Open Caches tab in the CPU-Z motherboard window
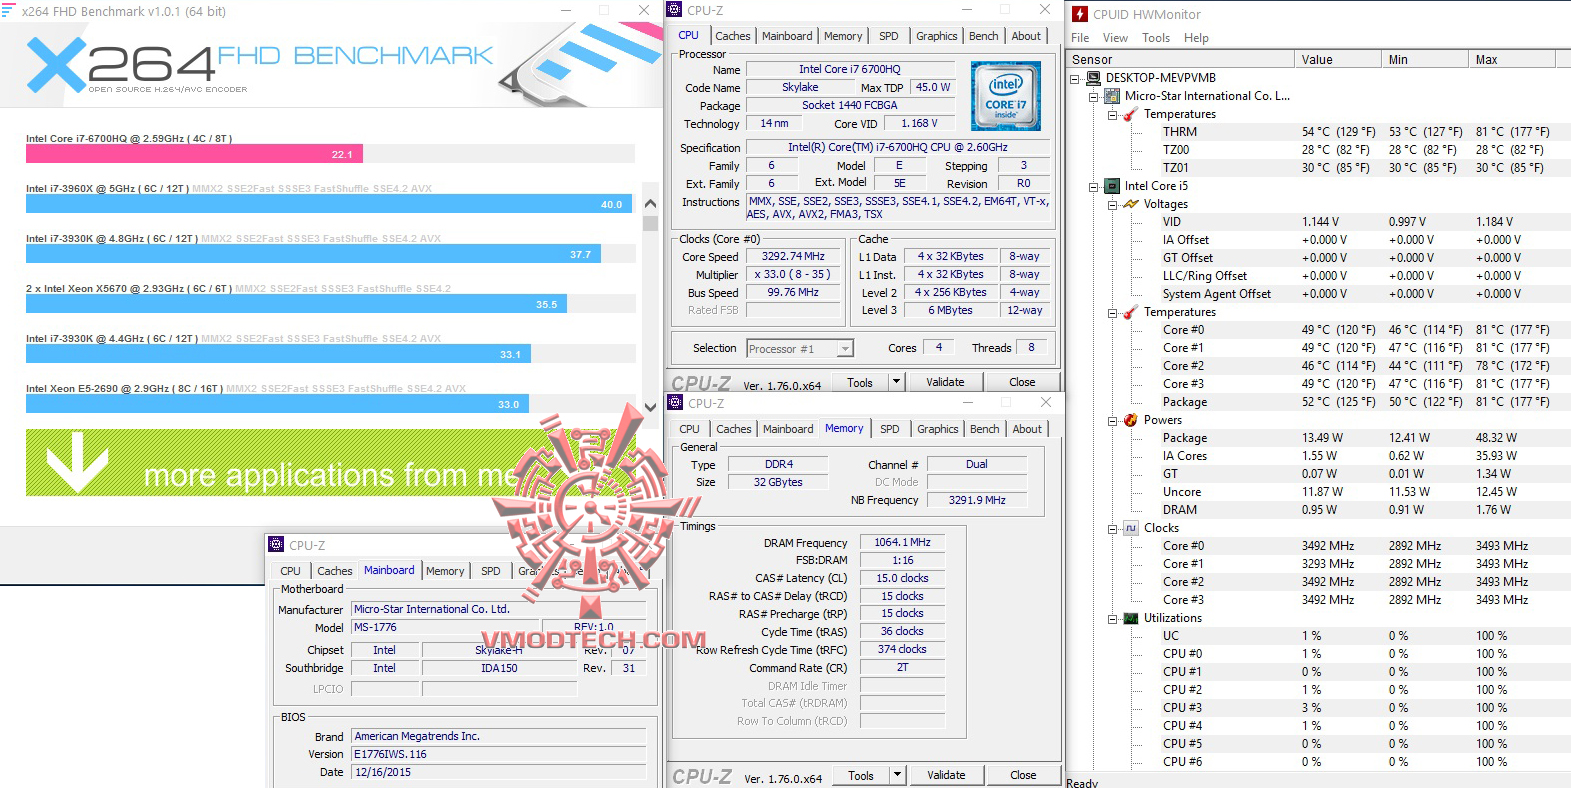 pos(335,571)
